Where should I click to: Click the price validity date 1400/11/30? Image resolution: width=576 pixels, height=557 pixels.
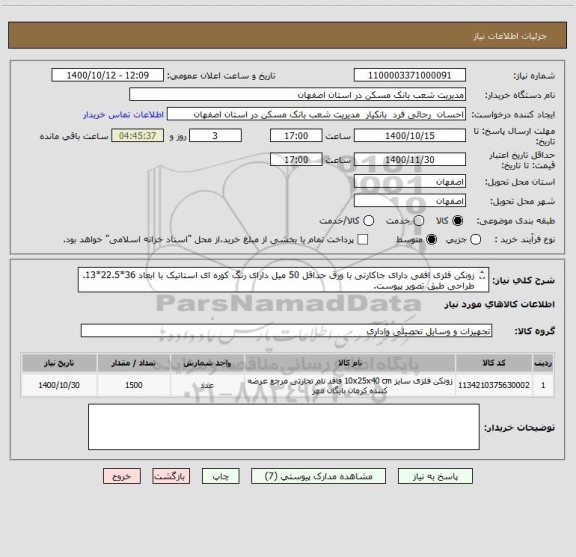coord(410,159)
